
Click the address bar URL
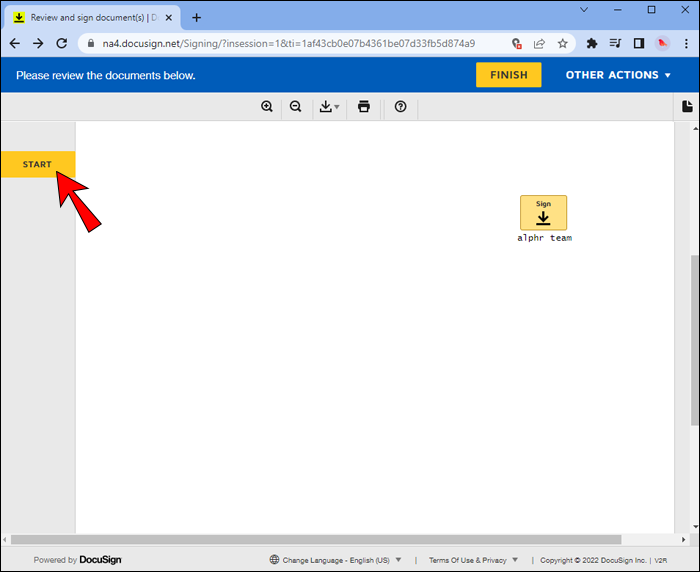[x=288, y=43]
